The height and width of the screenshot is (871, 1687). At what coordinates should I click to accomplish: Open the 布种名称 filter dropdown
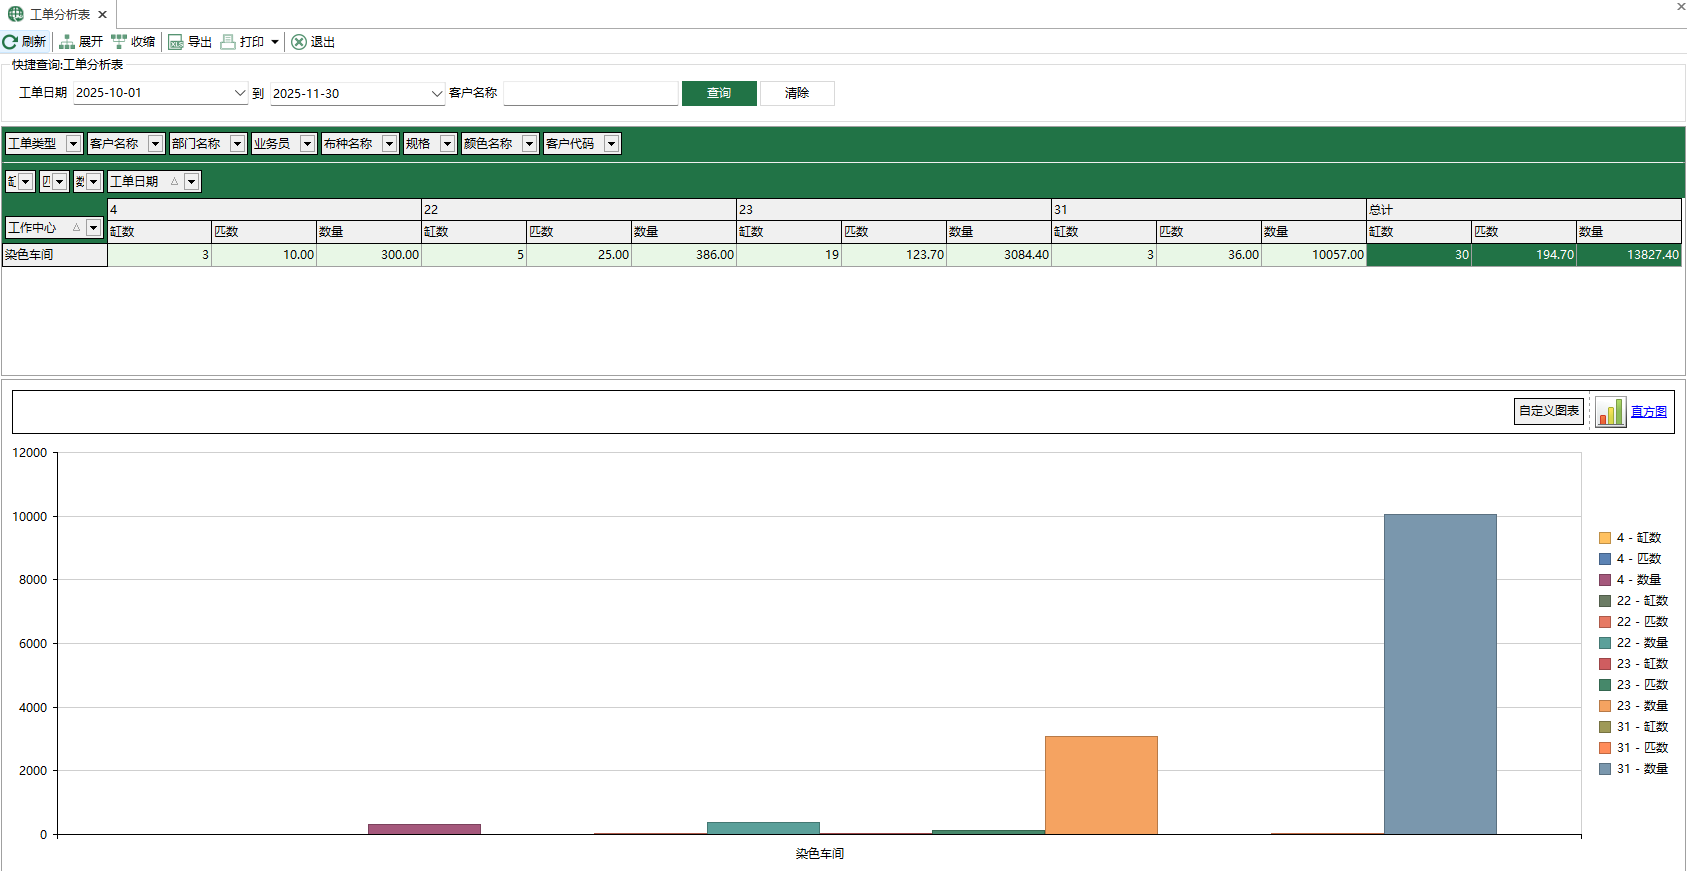pyautogui.click(x=389, y=144)
